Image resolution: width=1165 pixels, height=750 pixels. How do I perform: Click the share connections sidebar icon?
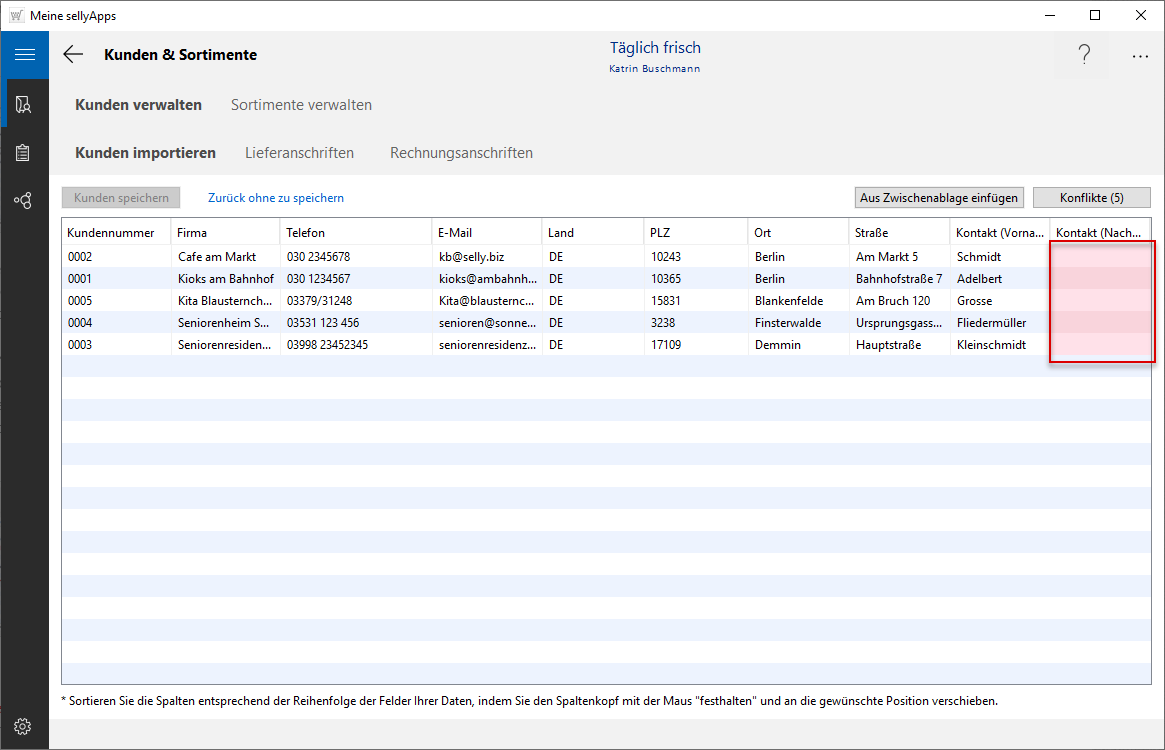click(24, 201)
